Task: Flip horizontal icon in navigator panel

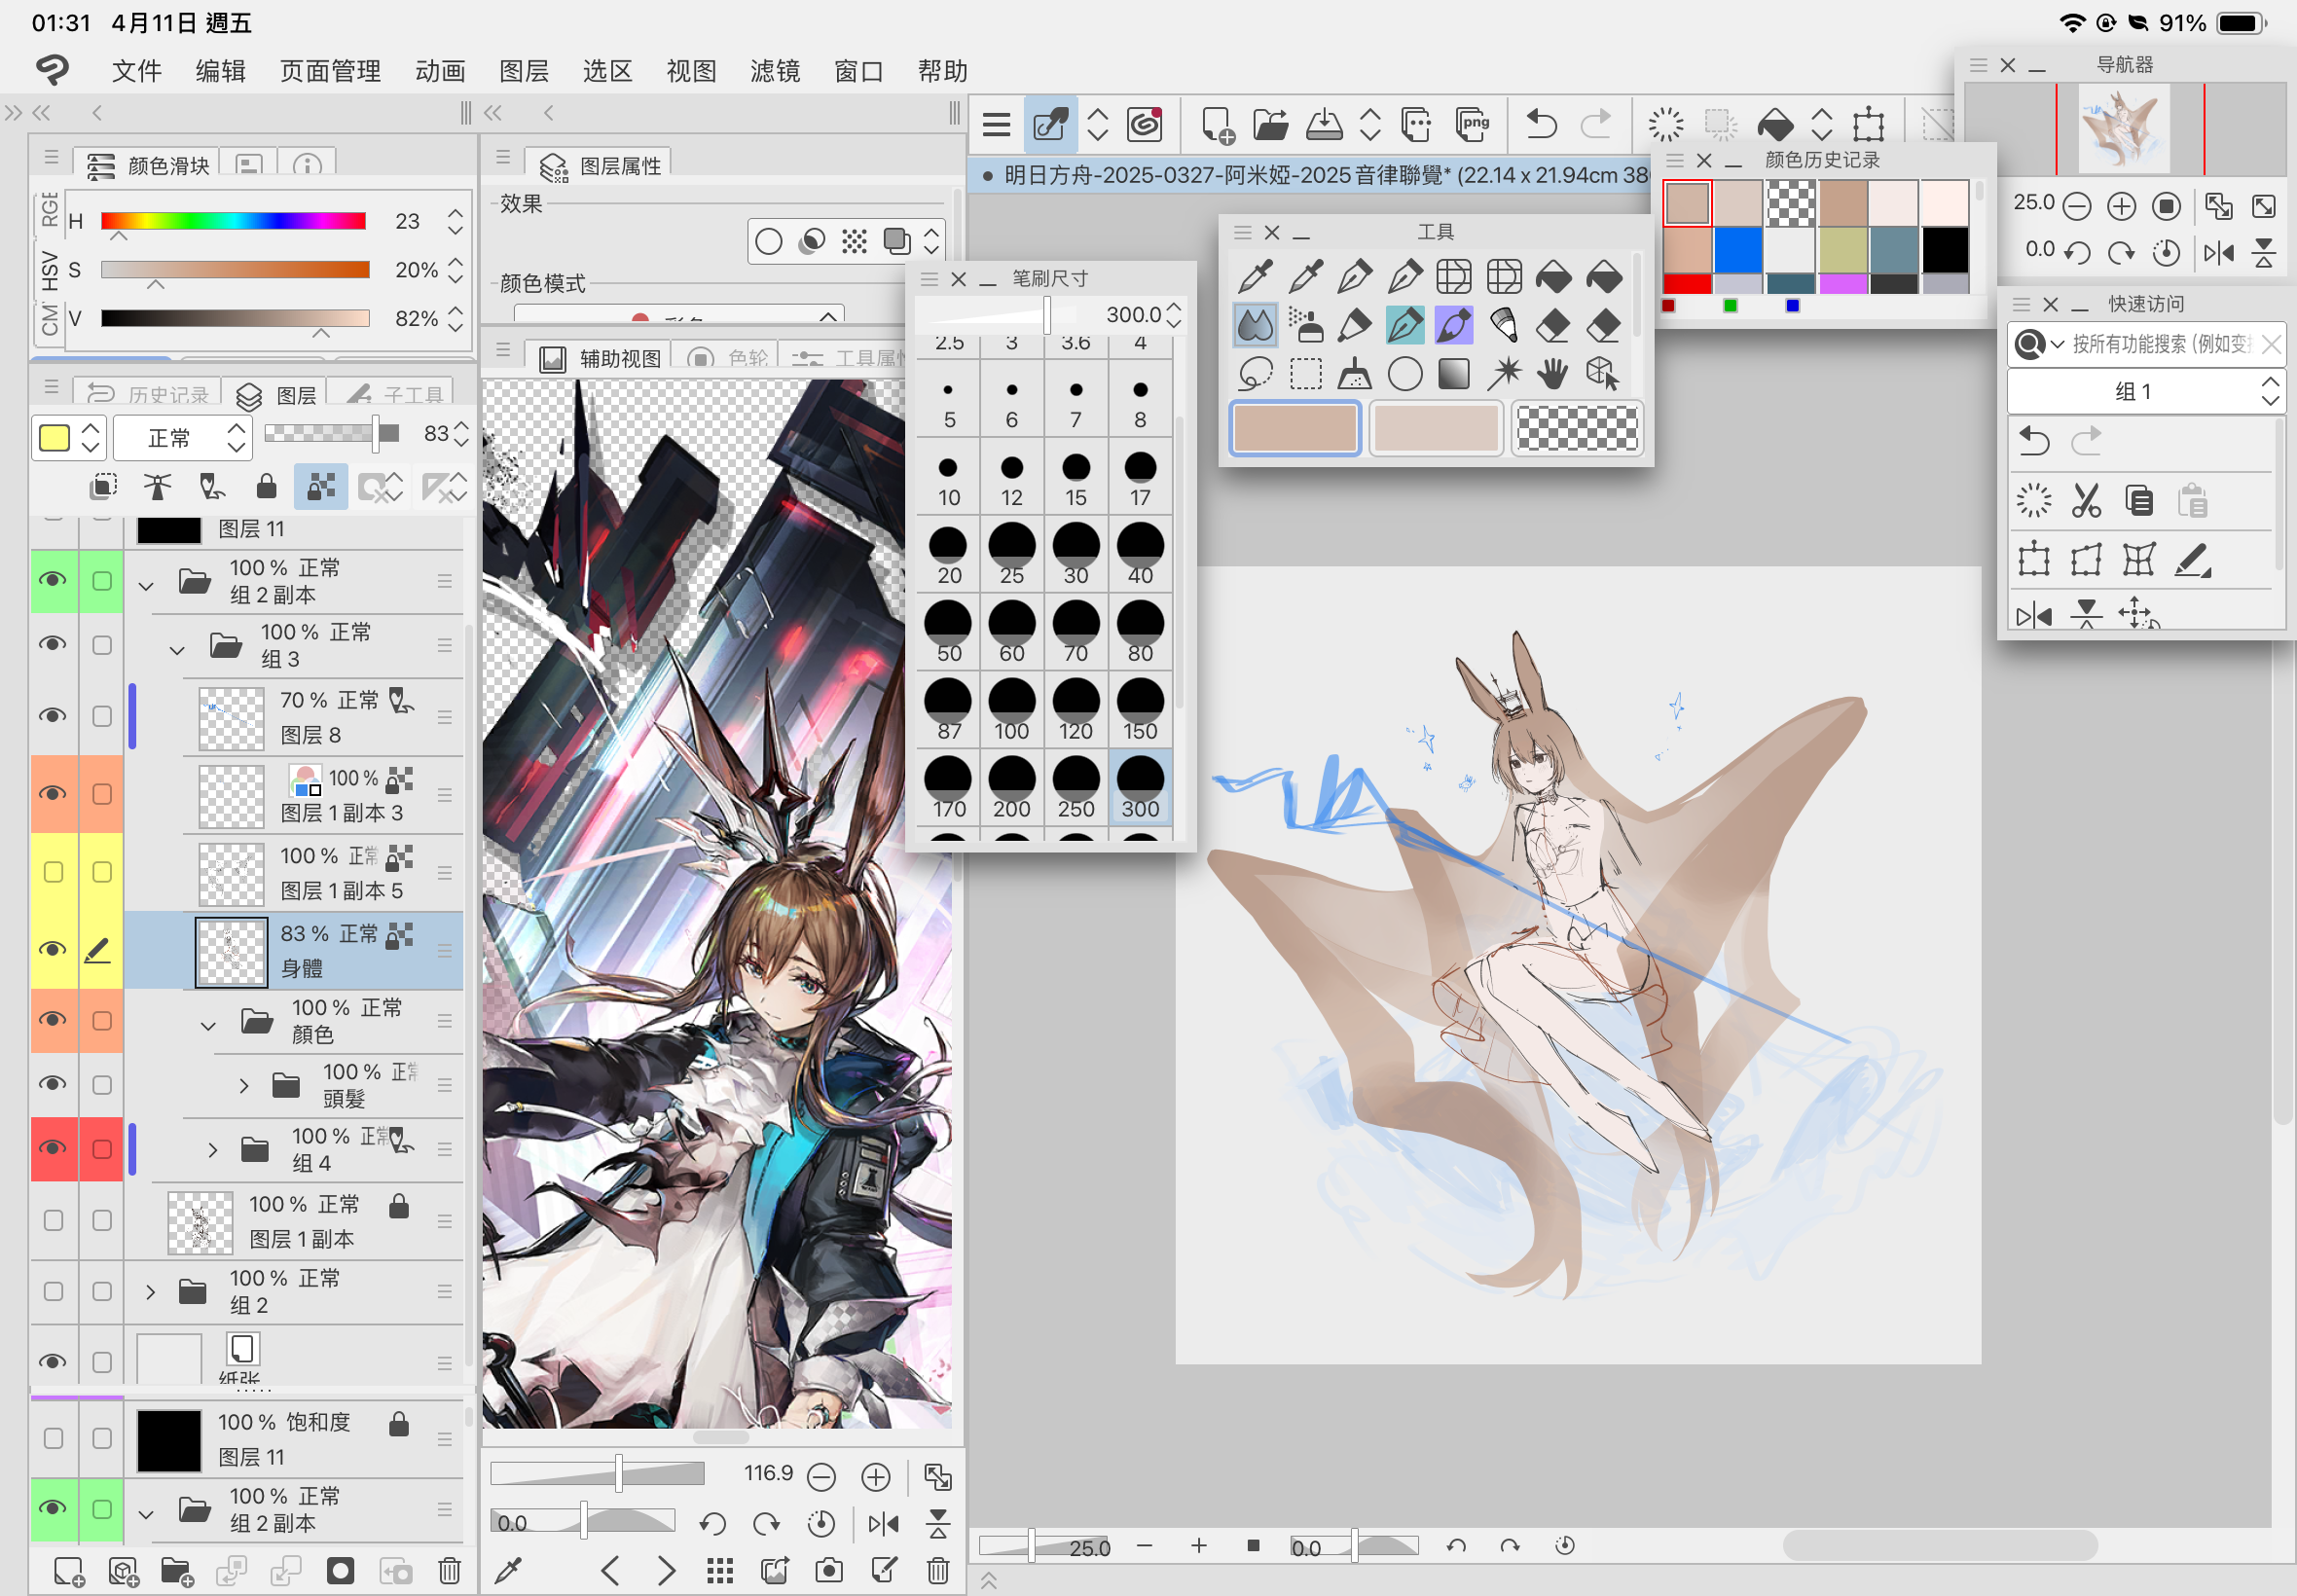Action: [x=2218, y=254]
